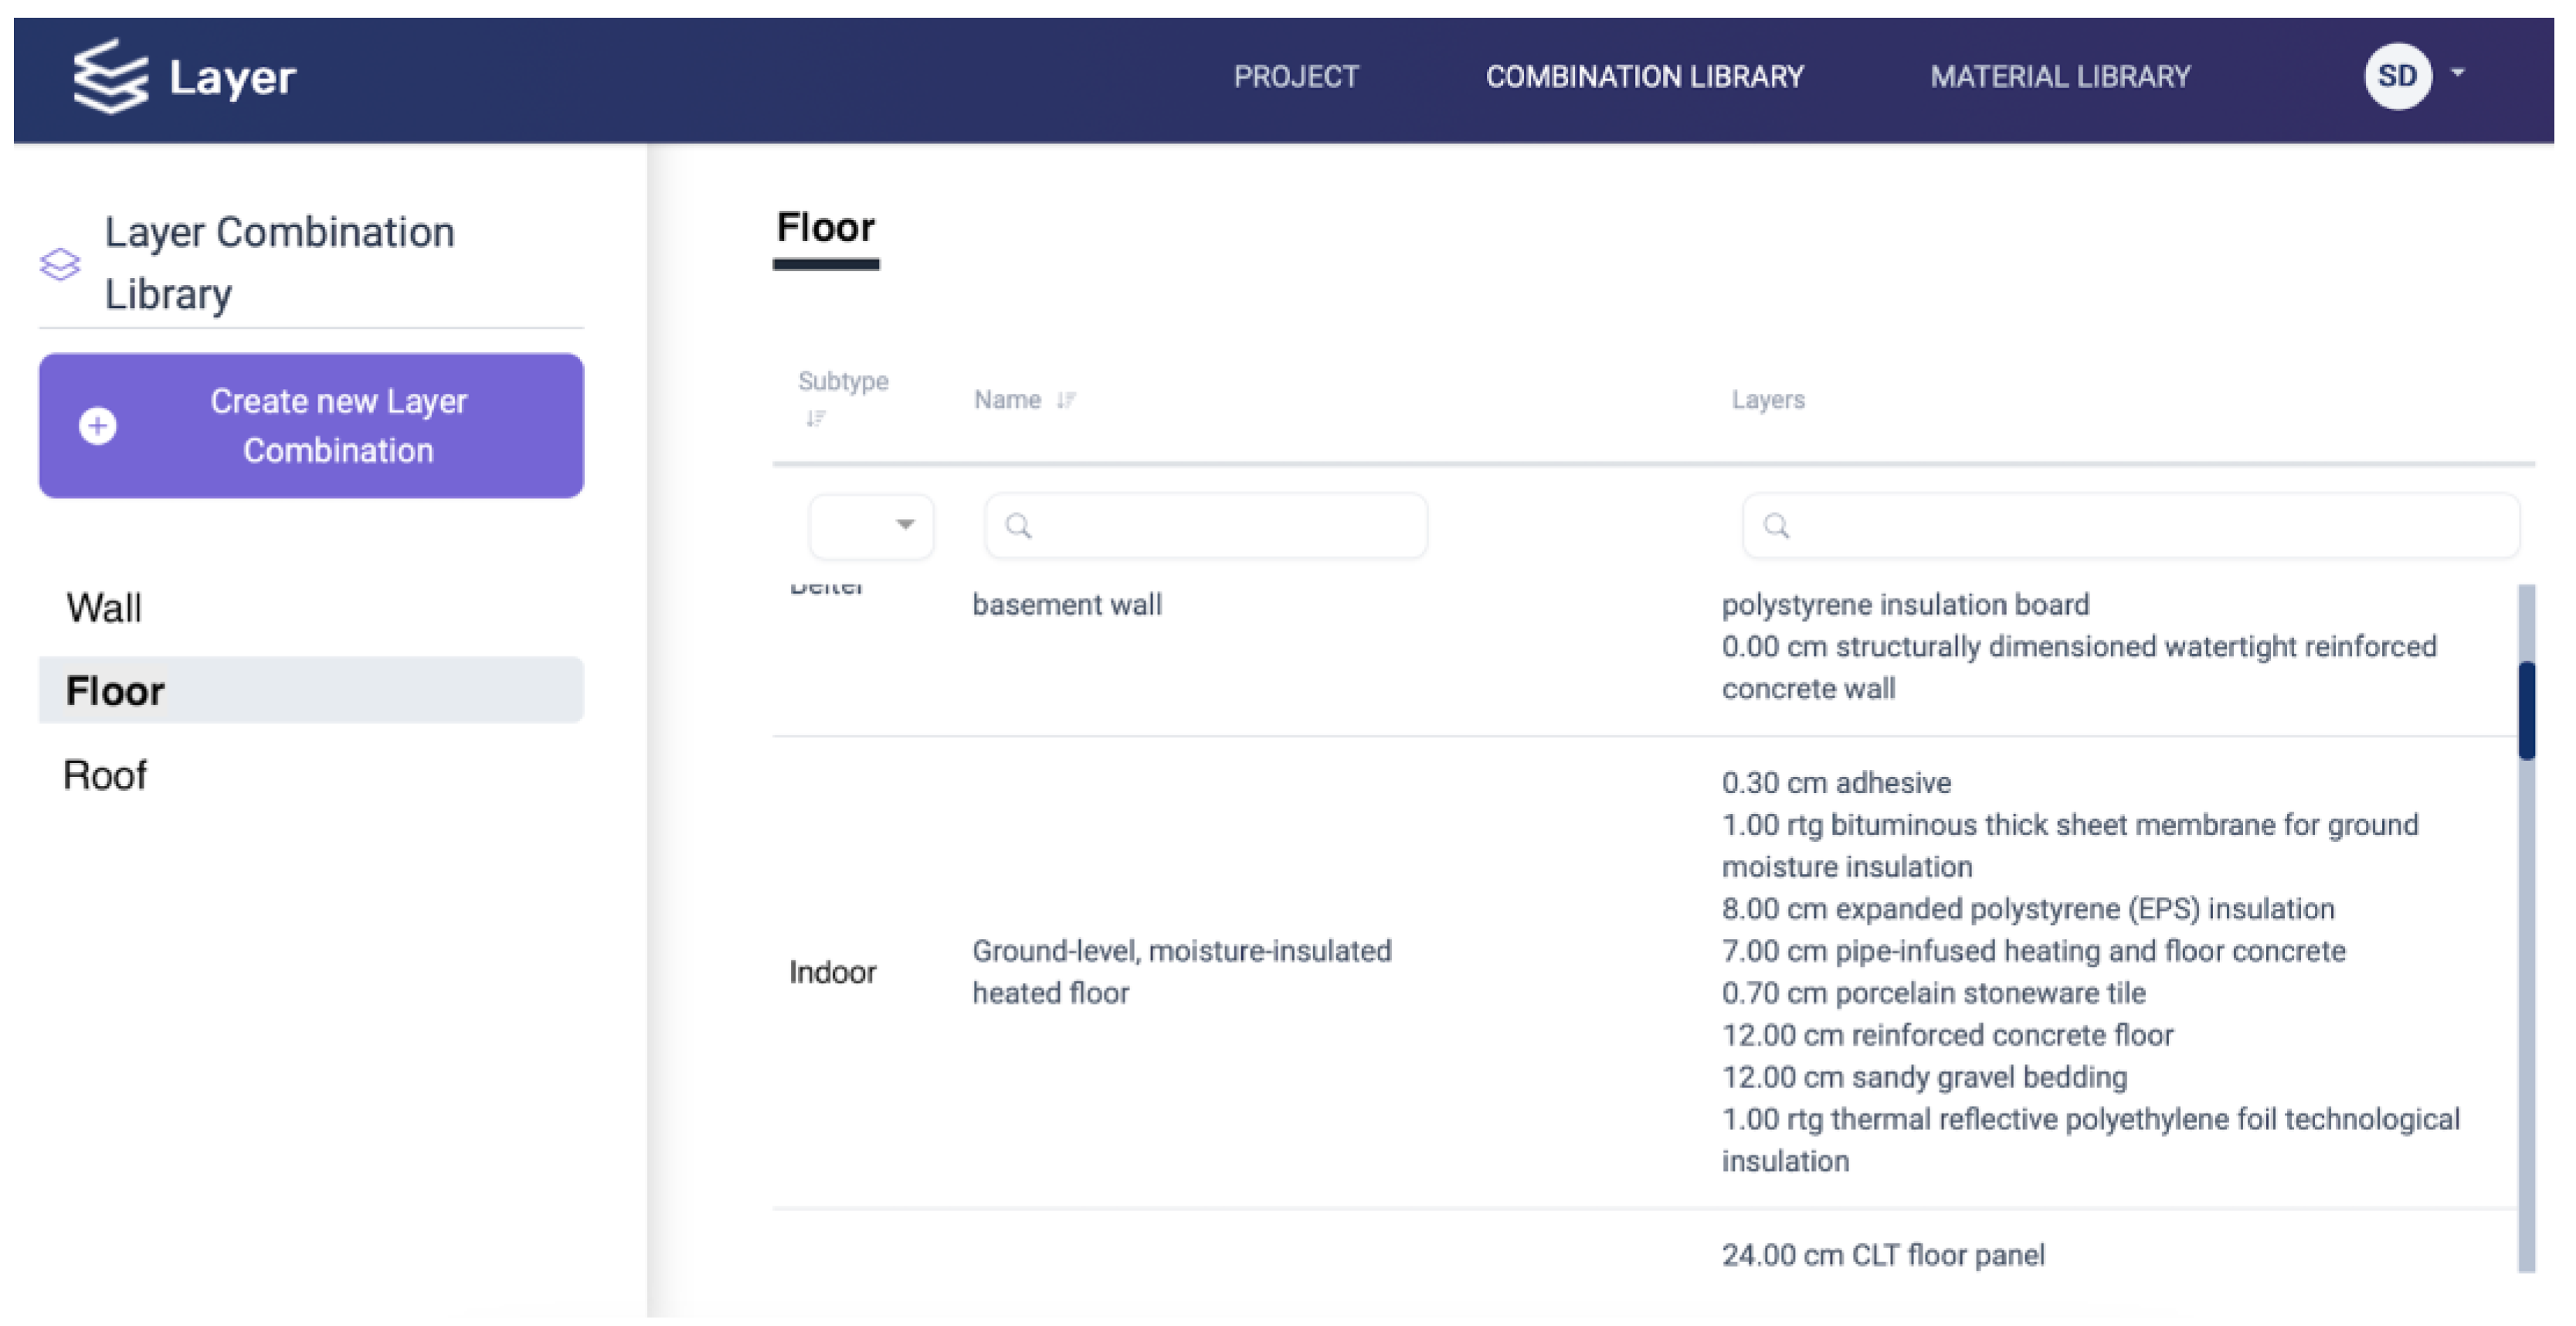Sort by Subtype column sort icon
The width and height of the screenshot is (2576, 1326).
tap(816, 418)
